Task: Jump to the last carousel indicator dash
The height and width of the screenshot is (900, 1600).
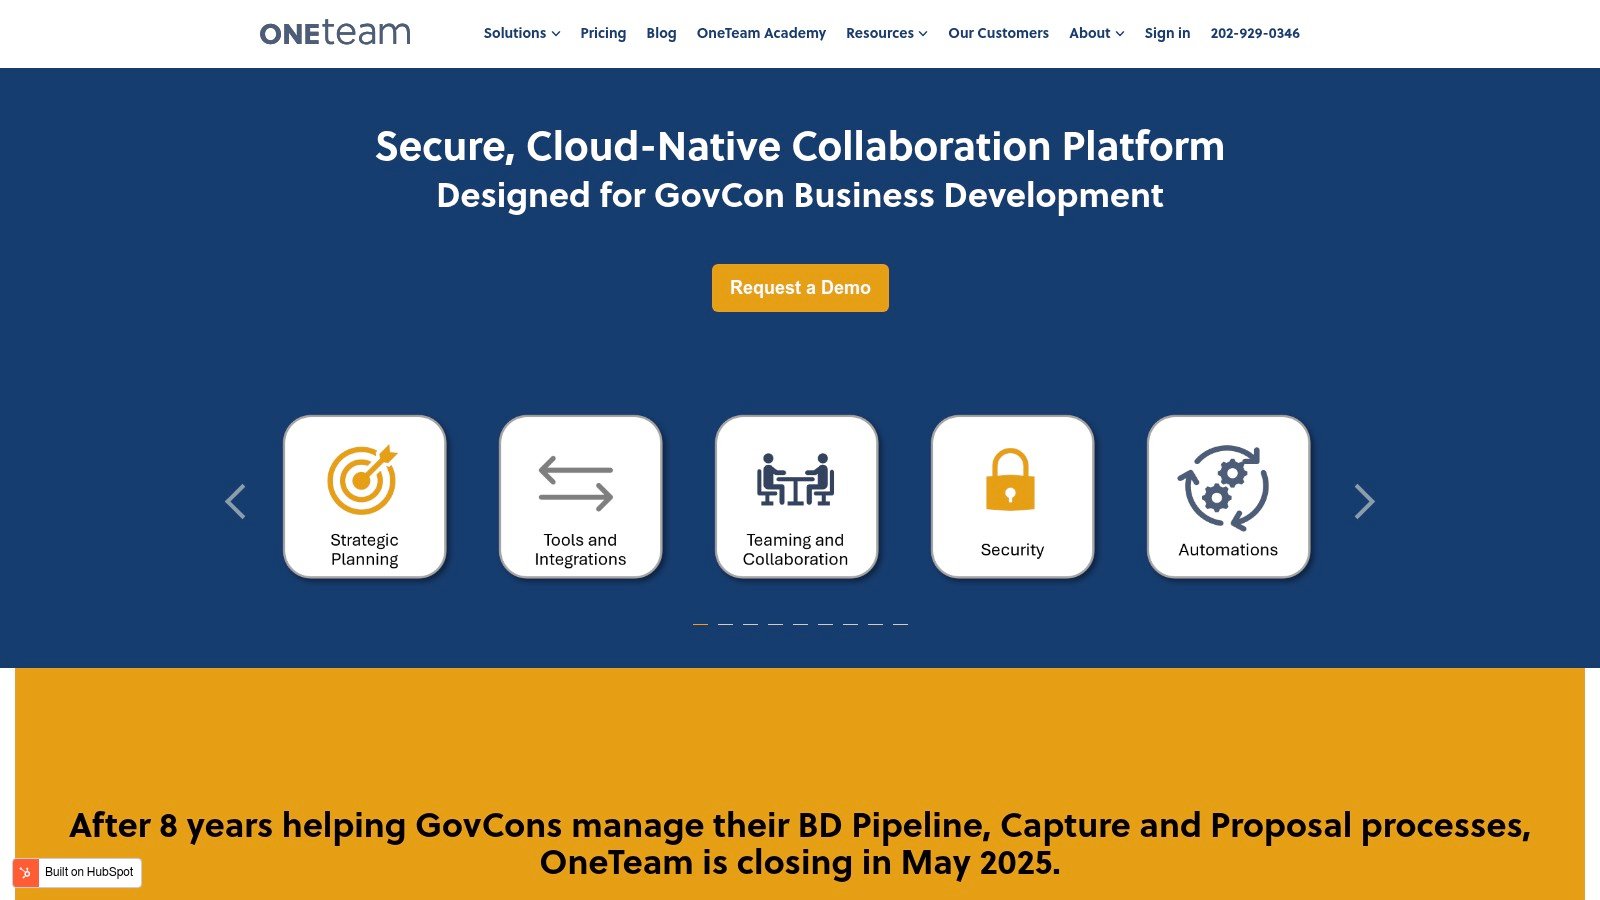Action: click(x=900, y=624)
